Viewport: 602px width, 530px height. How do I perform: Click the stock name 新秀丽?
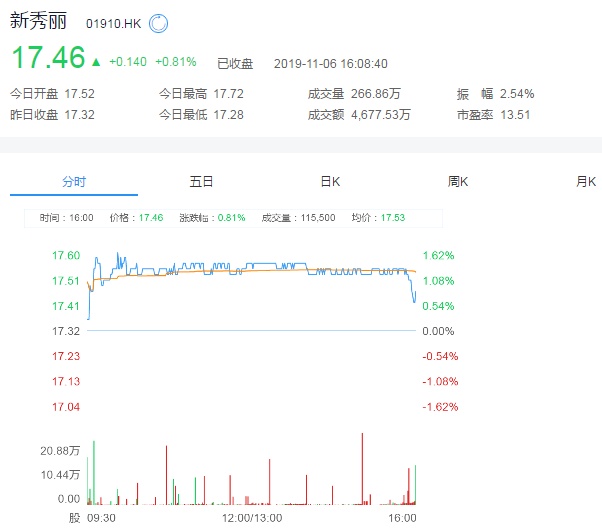38,22
